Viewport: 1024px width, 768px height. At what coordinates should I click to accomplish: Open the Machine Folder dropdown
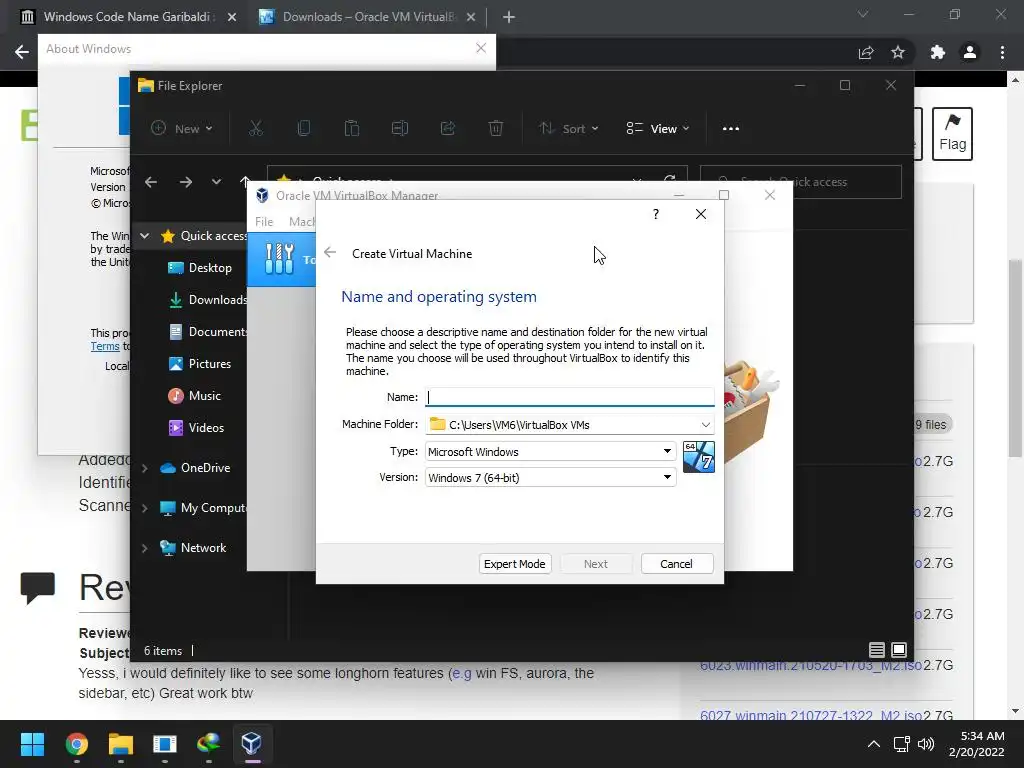[705, 425]
